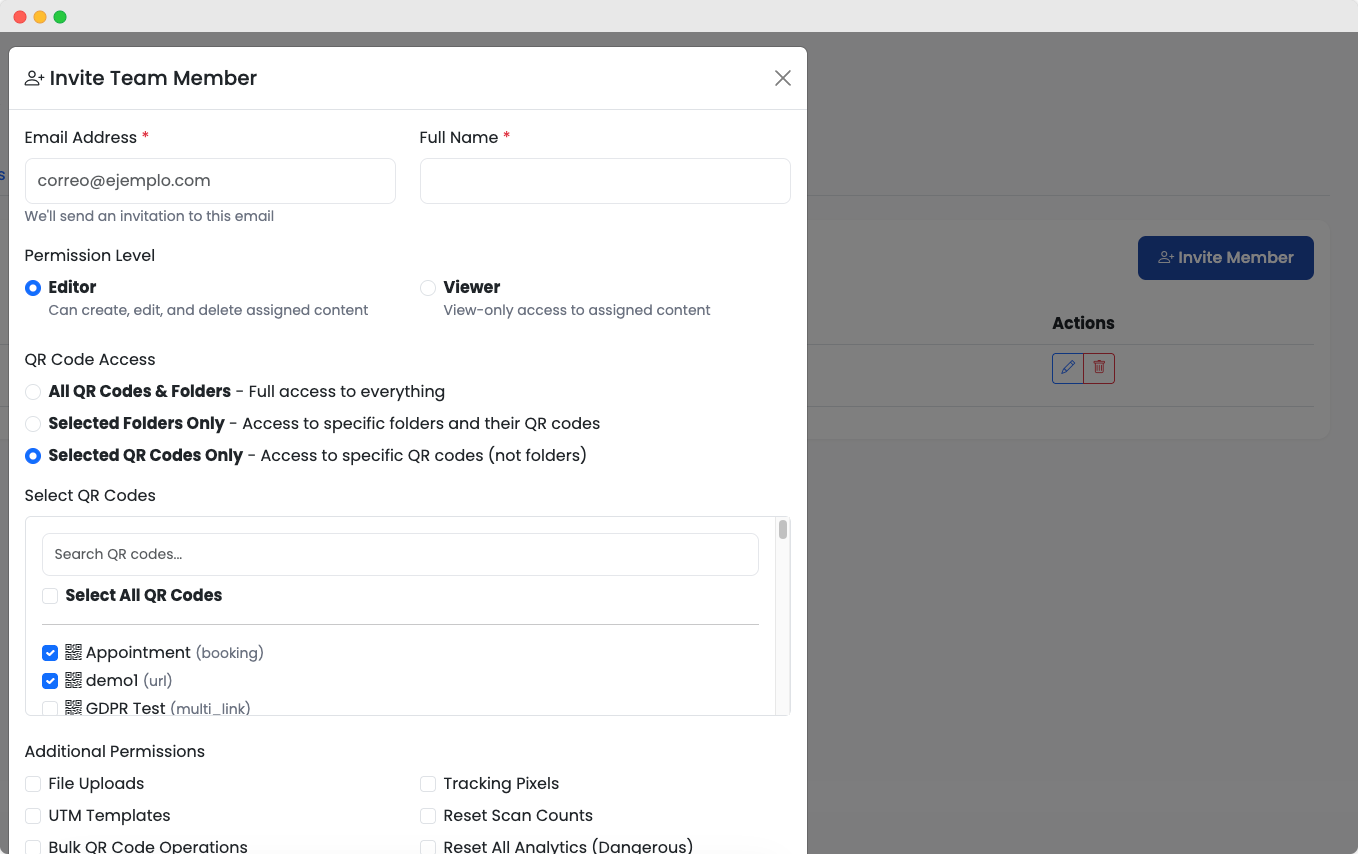Enable UTM Templates permission
Viewport: 1358px width, 854px height.
point(33,816)
